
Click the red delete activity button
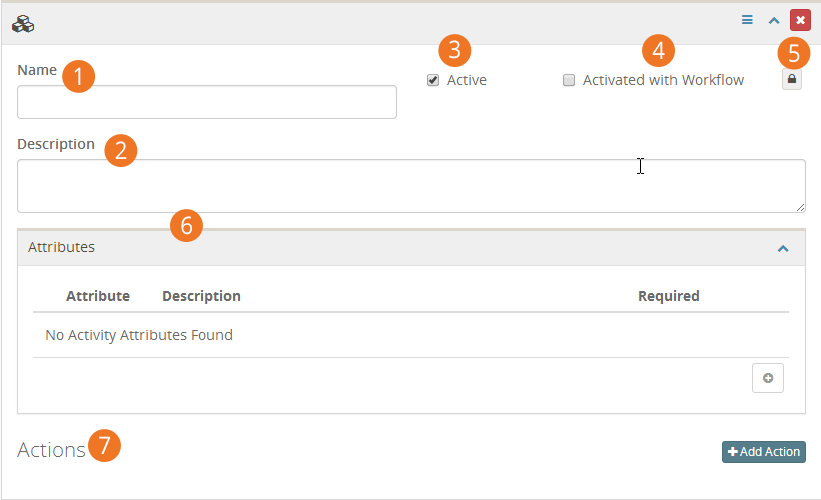pyautogui.click(x=800, y=20)
